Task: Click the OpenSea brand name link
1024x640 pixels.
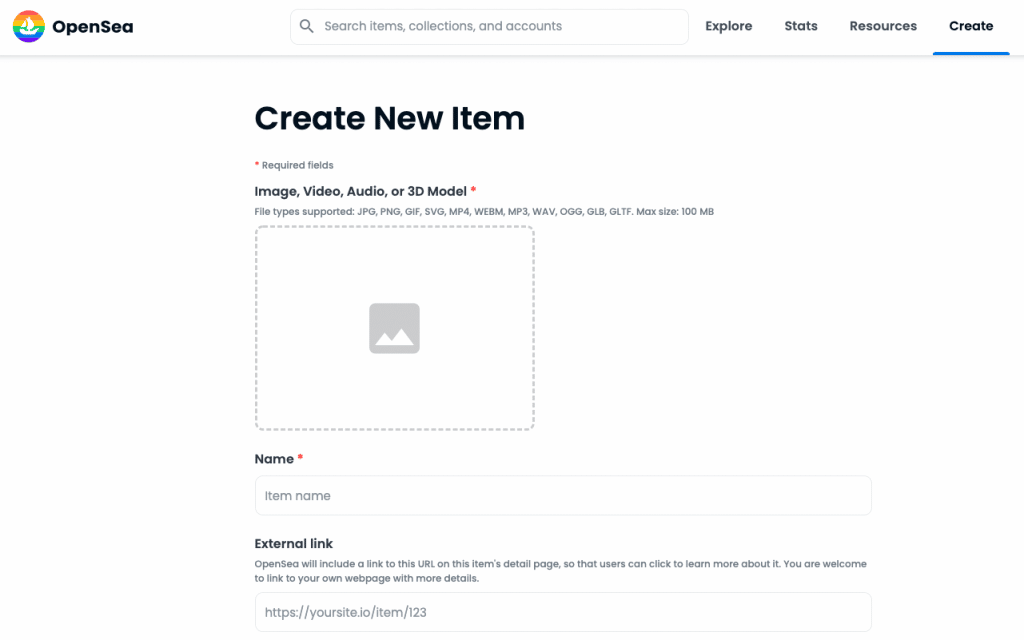Action: [93, 27]
